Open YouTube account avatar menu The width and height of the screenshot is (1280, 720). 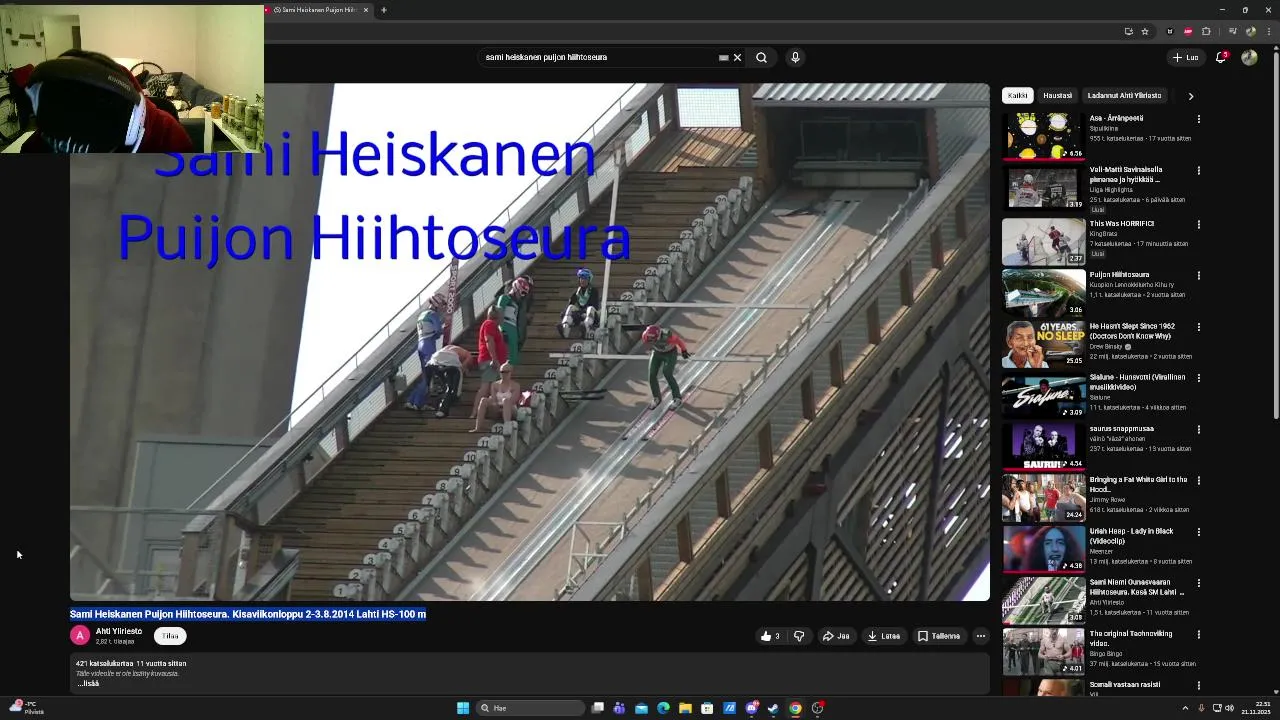pyautogui.click(x=1249, y=57)
